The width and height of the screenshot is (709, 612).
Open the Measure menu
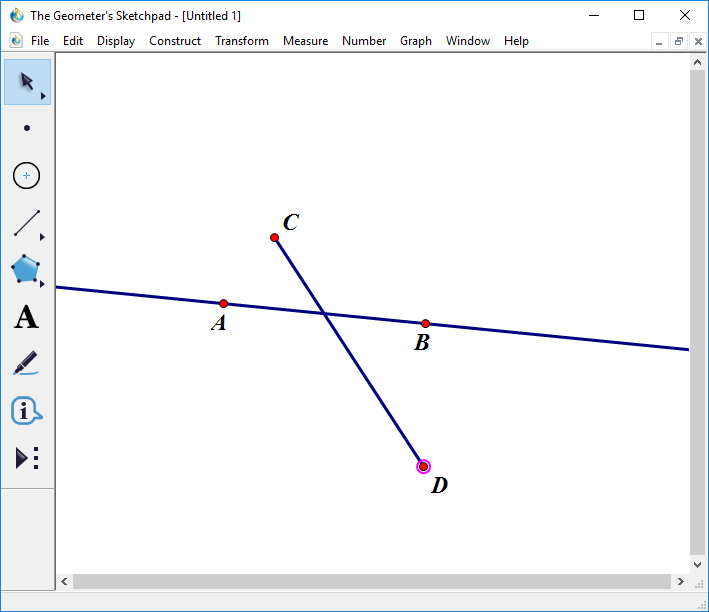point(305,41)
